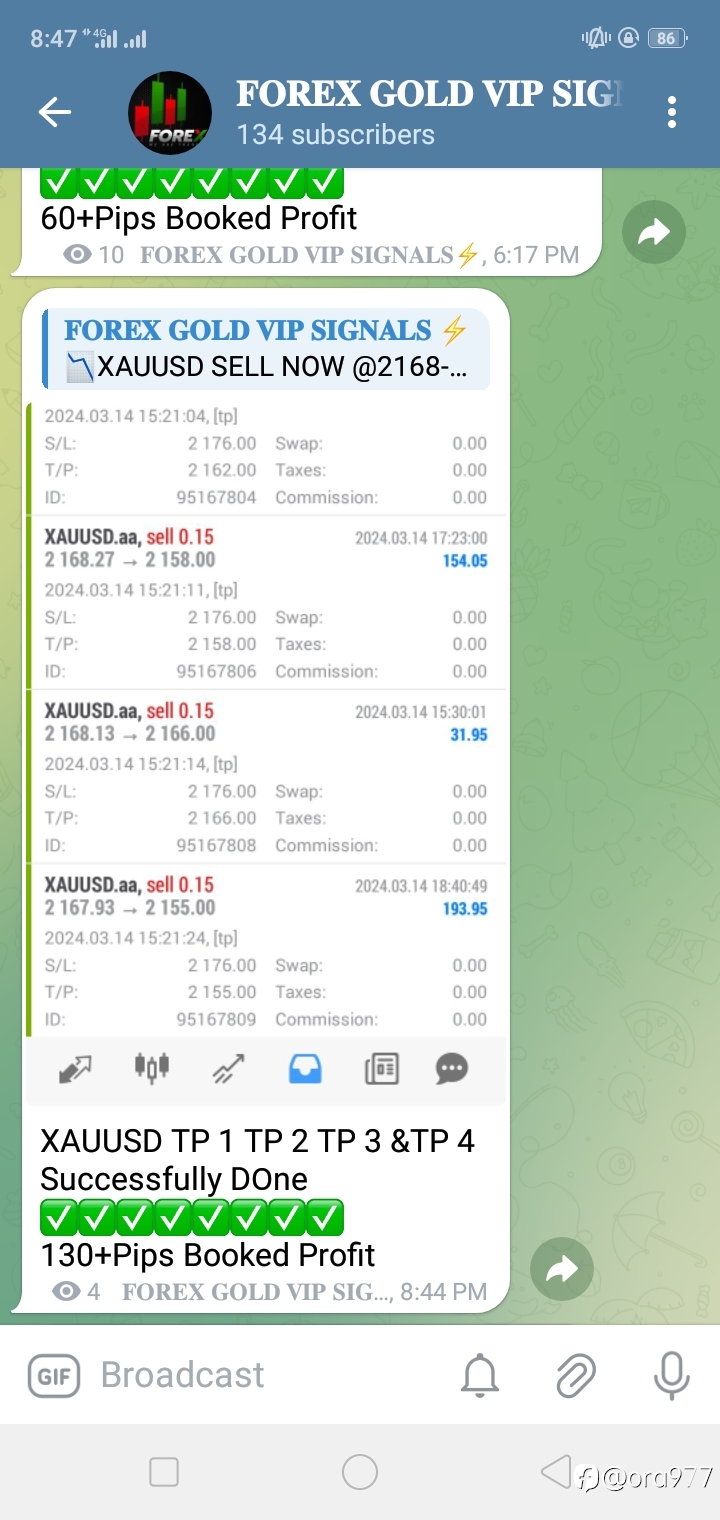Image resolution: width=720 pixels, height=1520 pixels.
Task: Tap 'XAUUSD TP 1 TP 2 TP 3 &TP 4' text
Action: click(x=258, y=1141)
